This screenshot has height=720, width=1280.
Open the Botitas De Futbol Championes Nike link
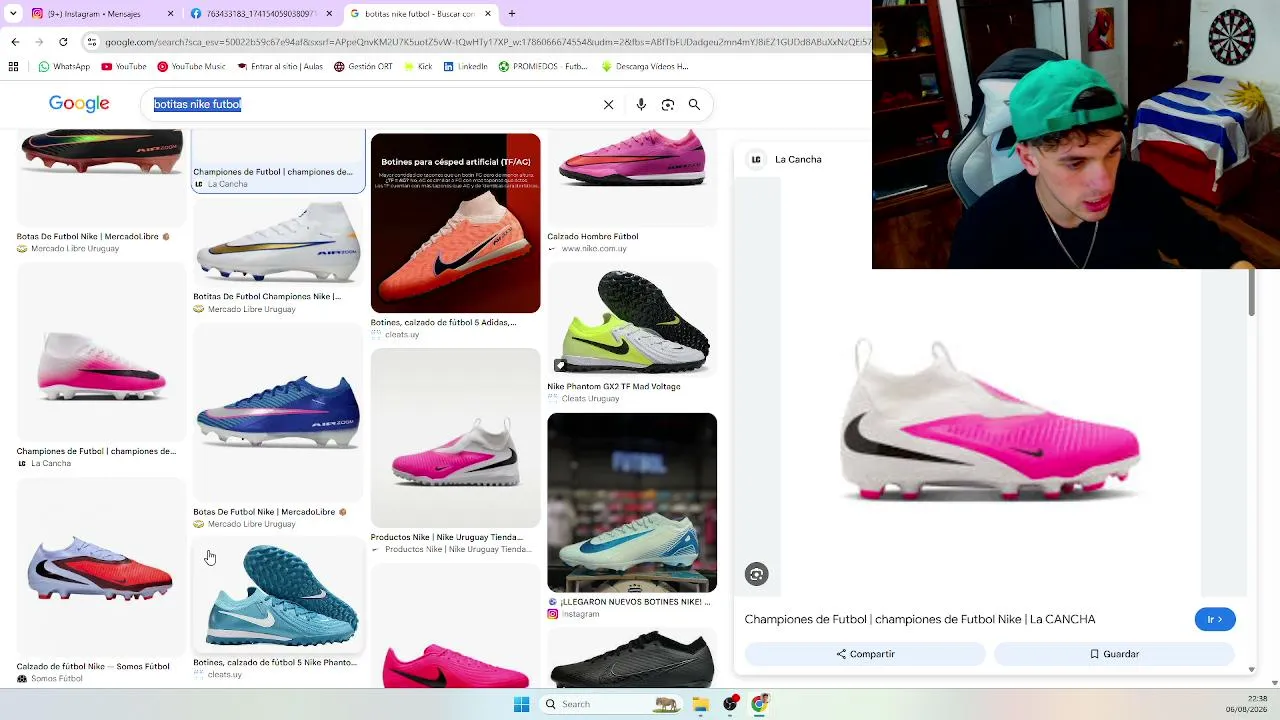pos(267,297)
